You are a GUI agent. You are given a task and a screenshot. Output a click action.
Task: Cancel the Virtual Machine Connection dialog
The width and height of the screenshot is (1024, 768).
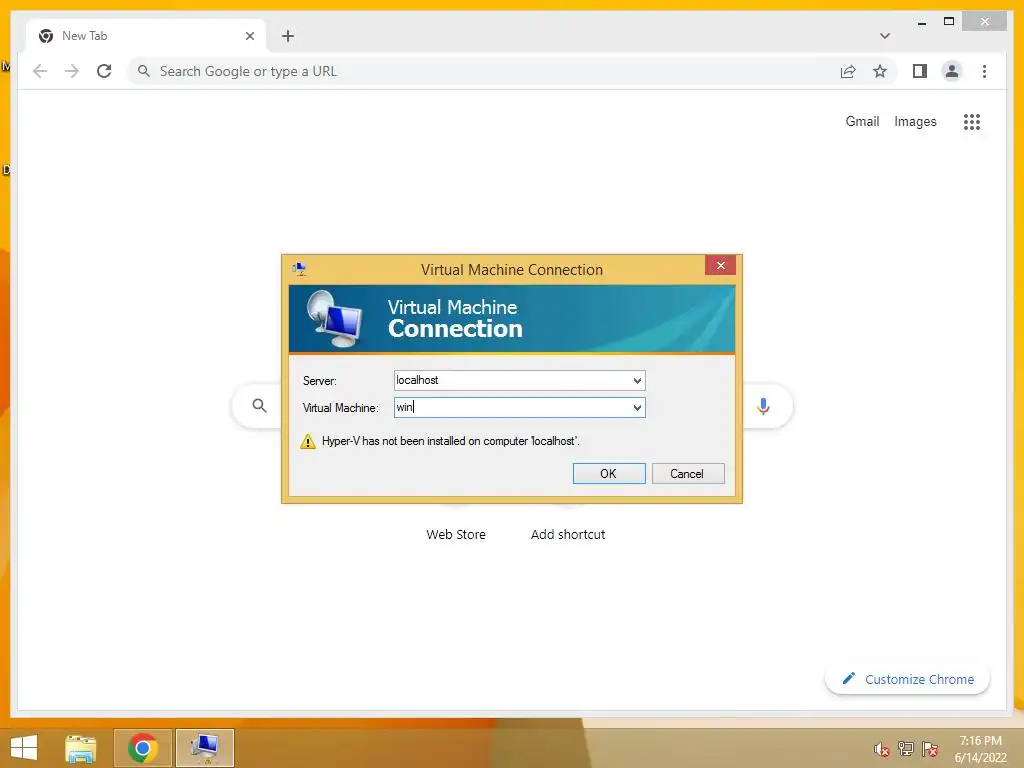tap(688, 473)
